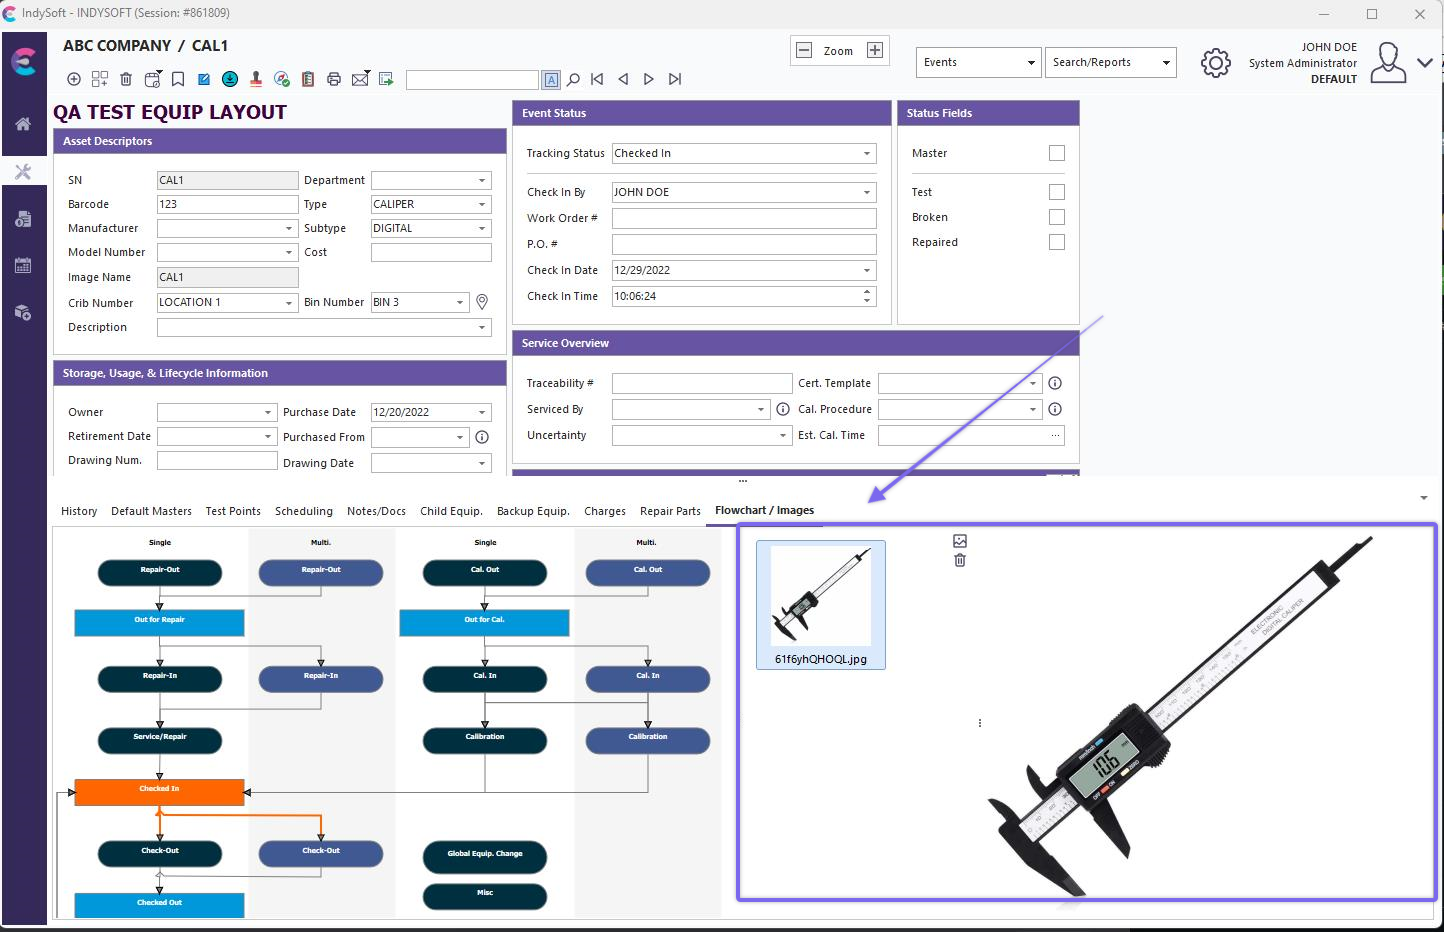The width and height of the screenshot is (1444, 932).
Task: Expand the Tracking Status dropdown
Action: pos(866,153)
